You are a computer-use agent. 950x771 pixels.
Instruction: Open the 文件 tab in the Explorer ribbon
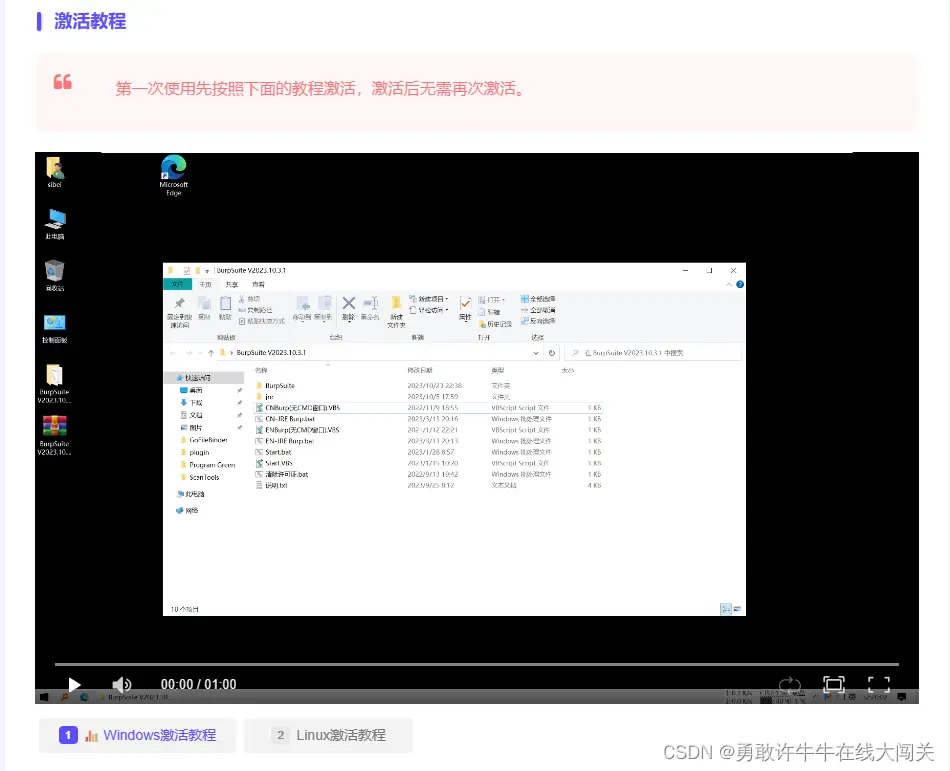178,284
